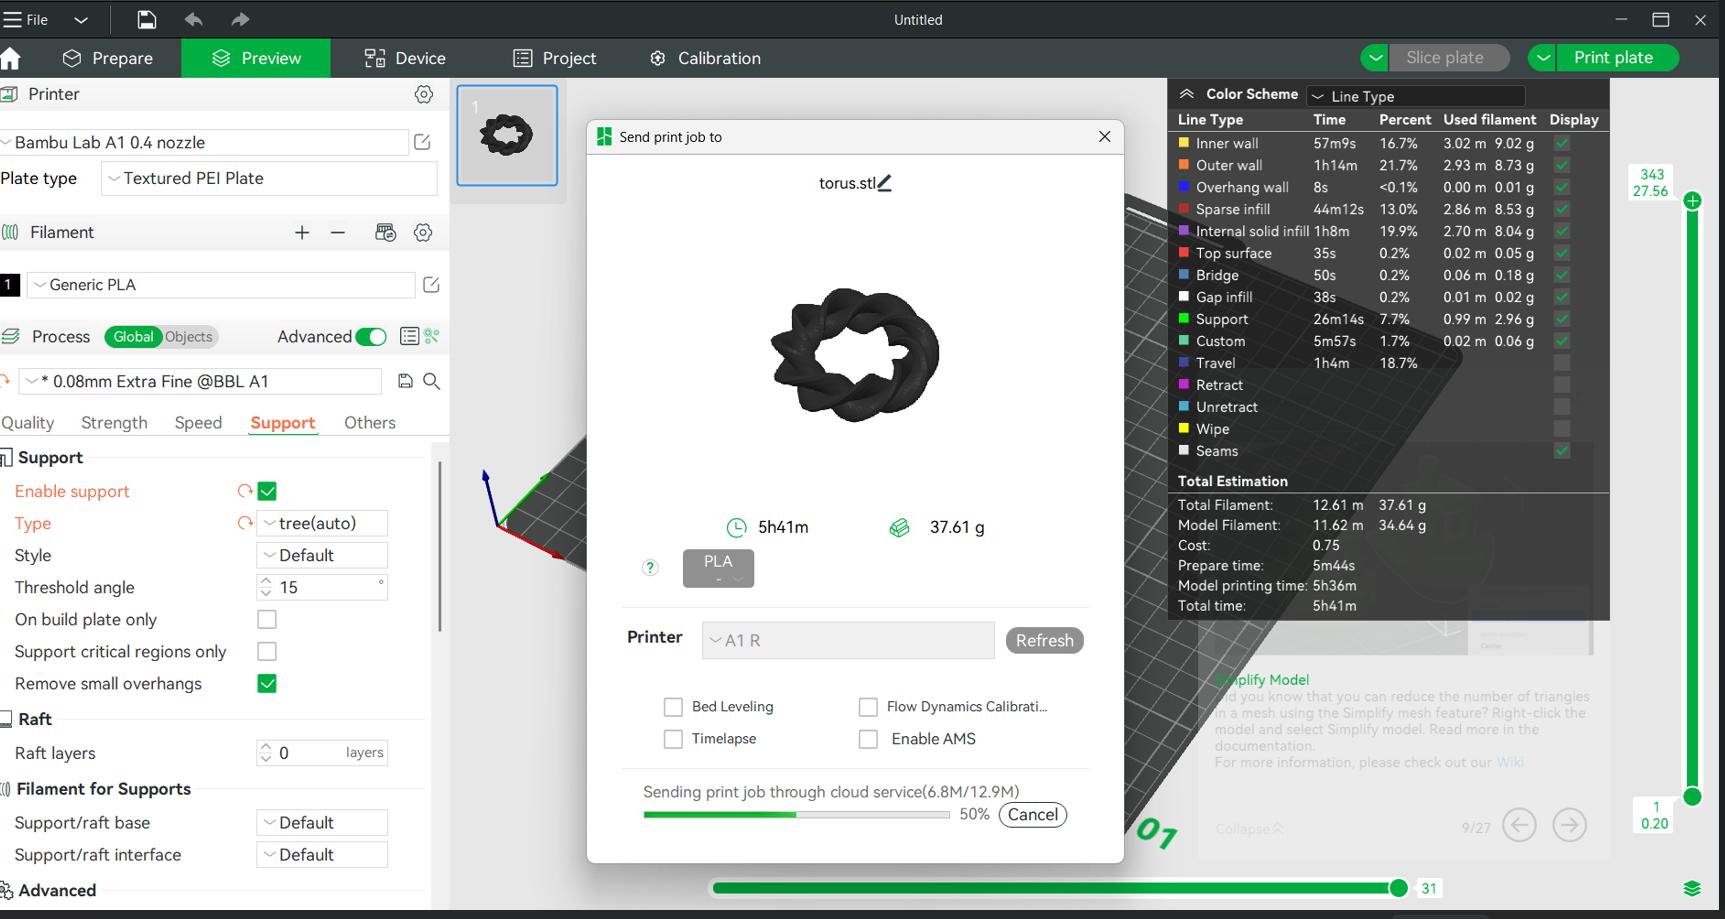Check the Enable AMS checkbox
This screenshot has width=1725, height=919.
868,739
